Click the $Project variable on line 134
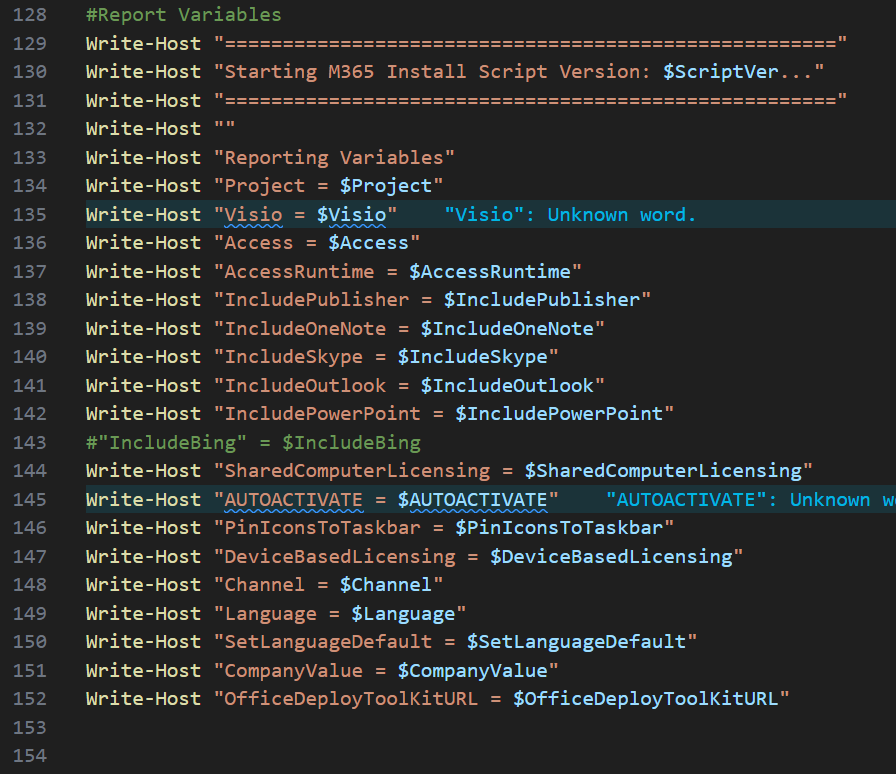 tap(386, 186)
